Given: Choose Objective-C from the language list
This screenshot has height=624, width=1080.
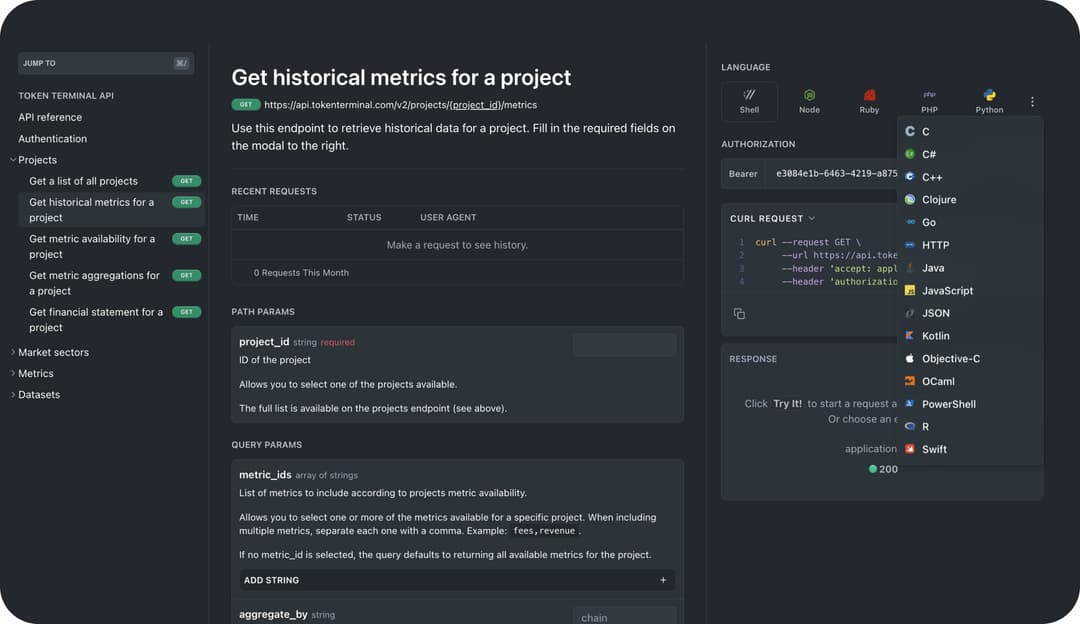Looking at the screenshot, I should pos(970,358).
